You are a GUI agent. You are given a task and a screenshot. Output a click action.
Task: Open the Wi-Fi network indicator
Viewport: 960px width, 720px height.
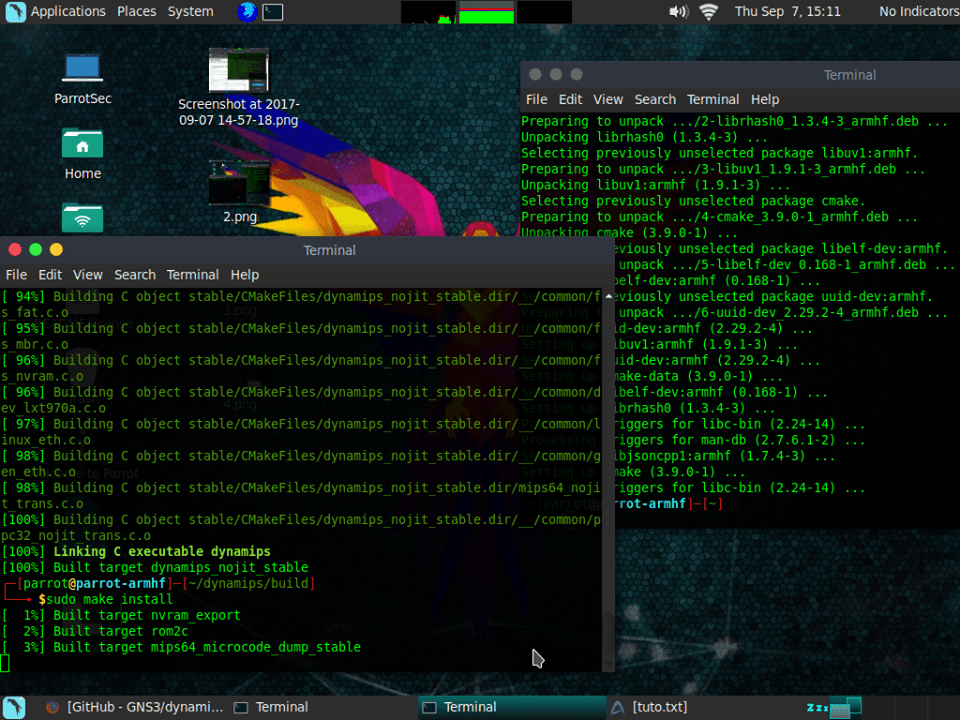tap(708, 12)
